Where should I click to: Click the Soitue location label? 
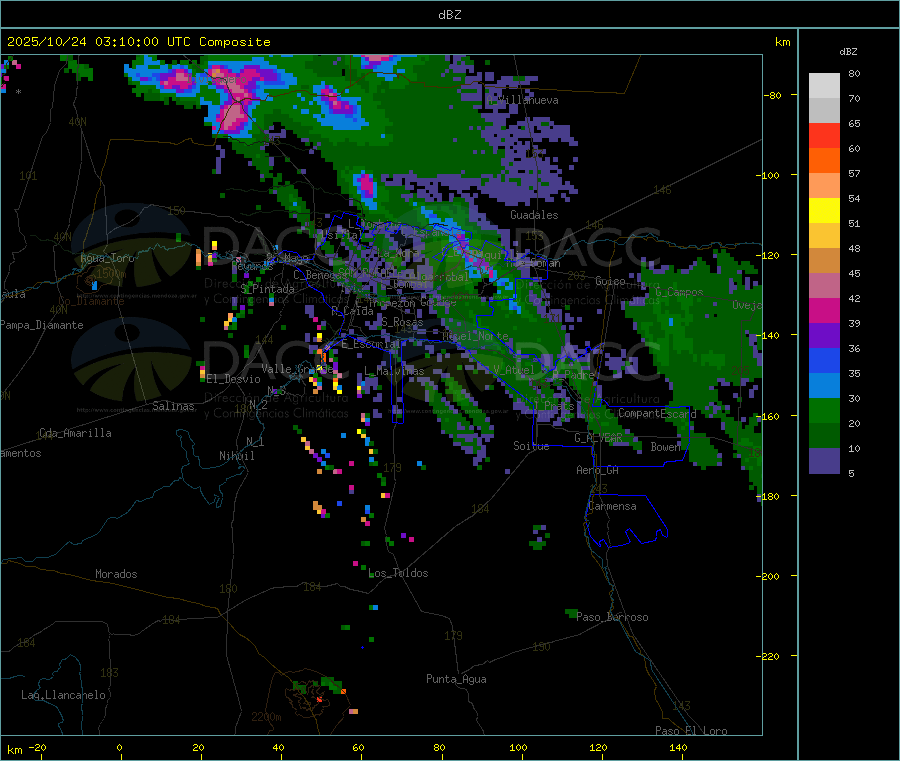tap(531, 446)
